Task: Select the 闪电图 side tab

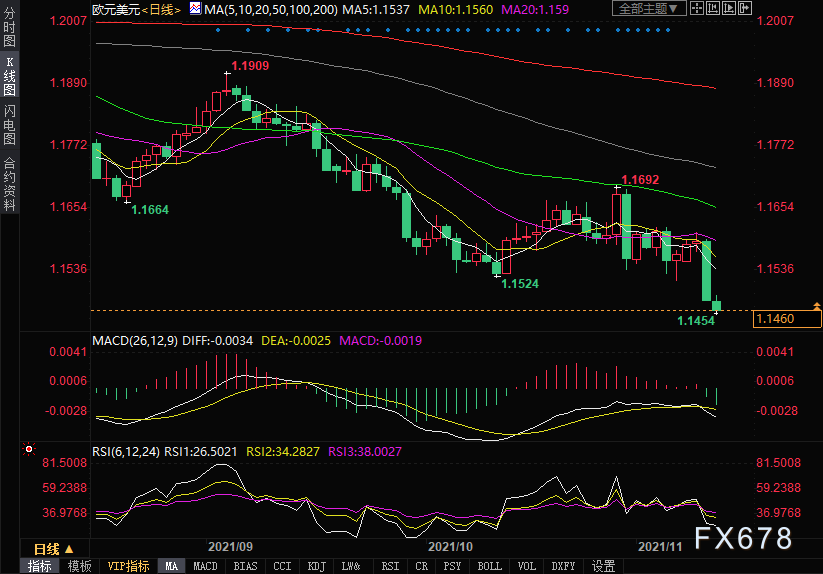Action: [x=10, y=125]
